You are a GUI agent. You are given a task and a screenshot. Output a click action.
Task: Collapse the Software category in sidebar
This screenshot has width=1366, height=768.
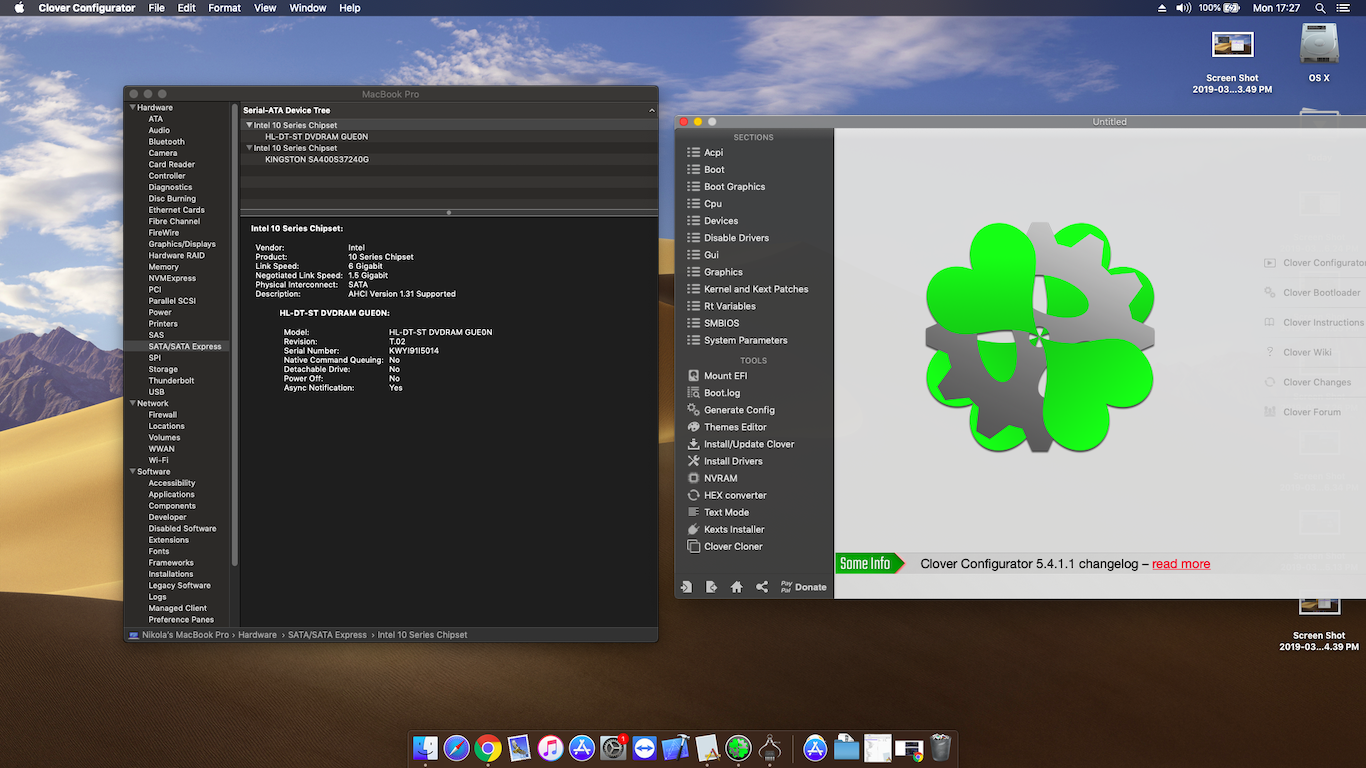(132, 472)
